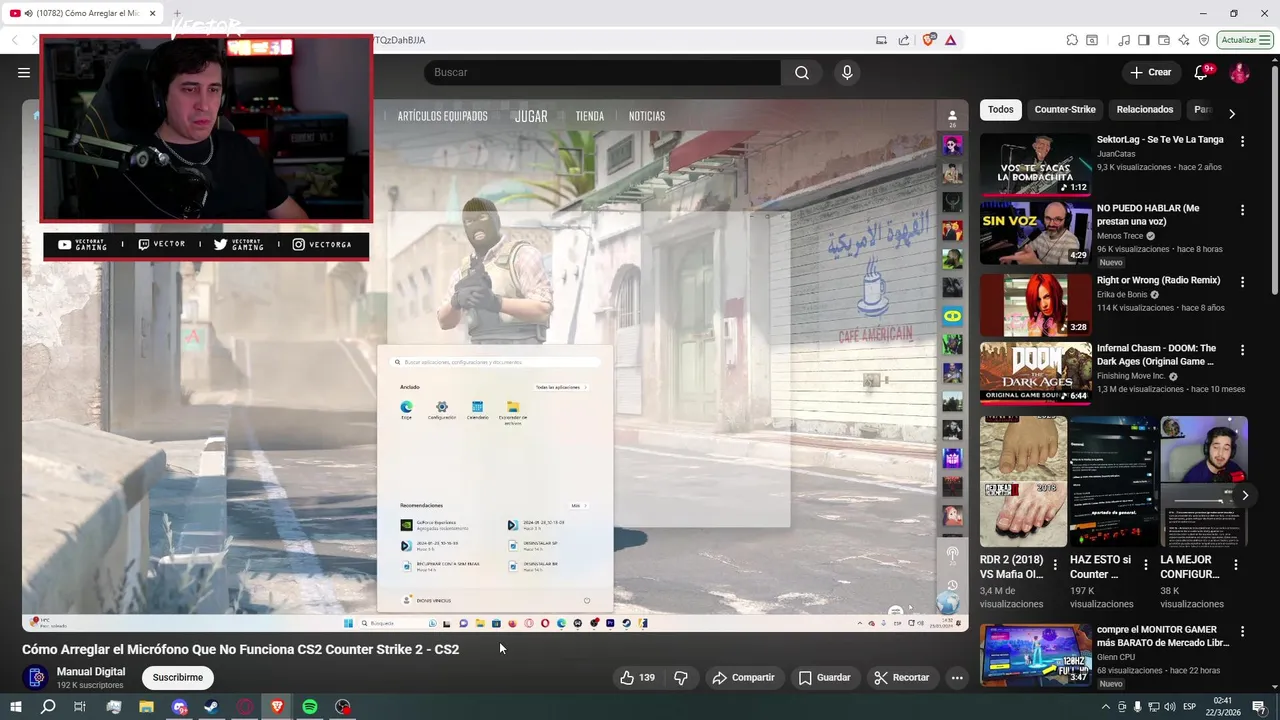The image size is (1280, 720).
Task: Click TIENDA tab in the CS2 video
Action: [590, 116]
